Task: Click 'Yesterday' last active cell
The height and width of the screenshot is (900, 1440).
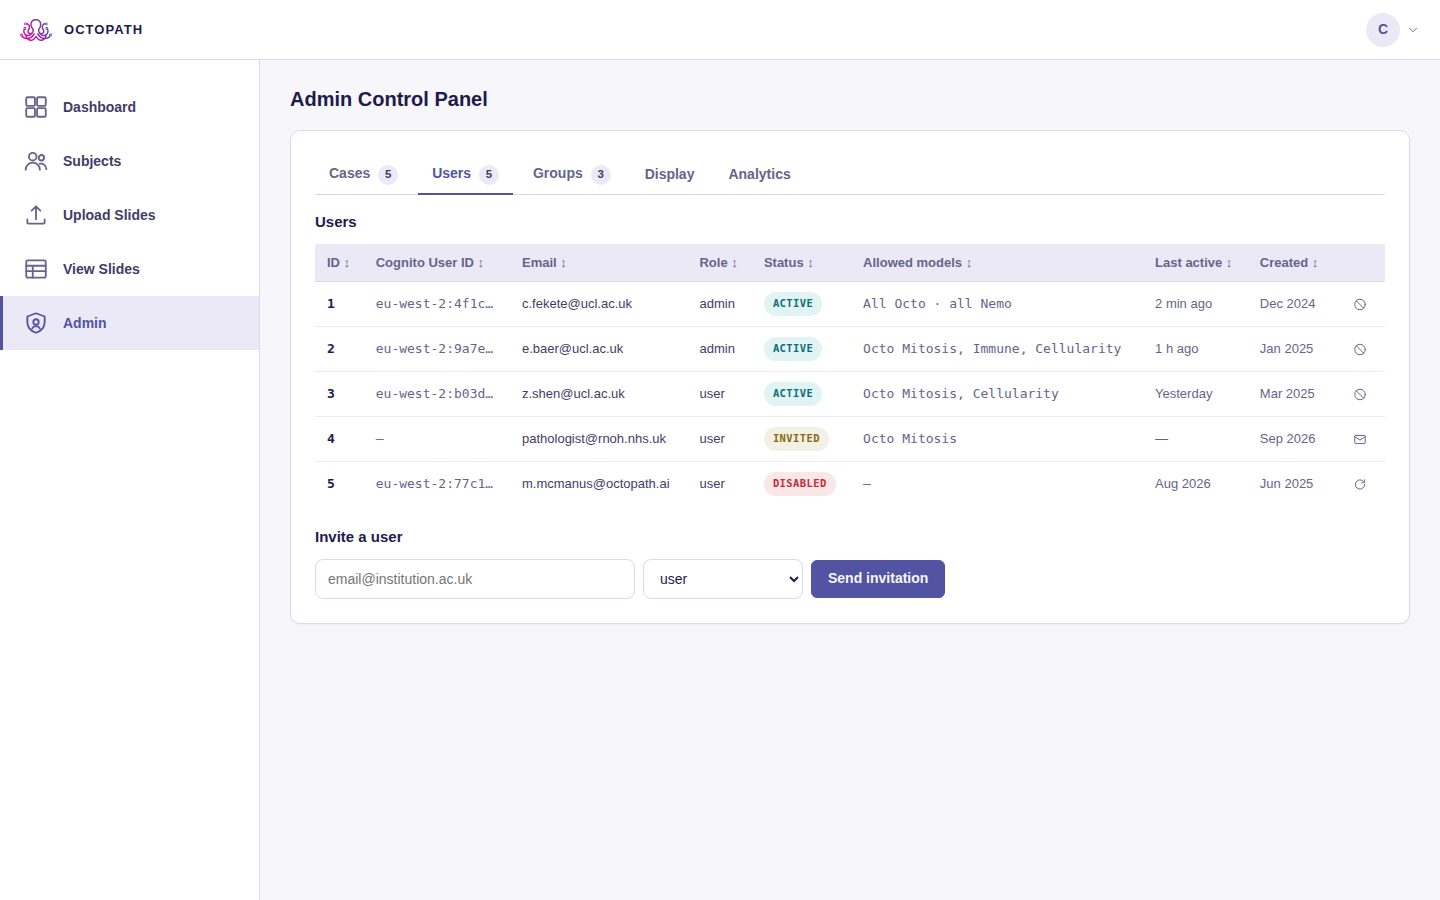Action: click(x=1184, y=394)
